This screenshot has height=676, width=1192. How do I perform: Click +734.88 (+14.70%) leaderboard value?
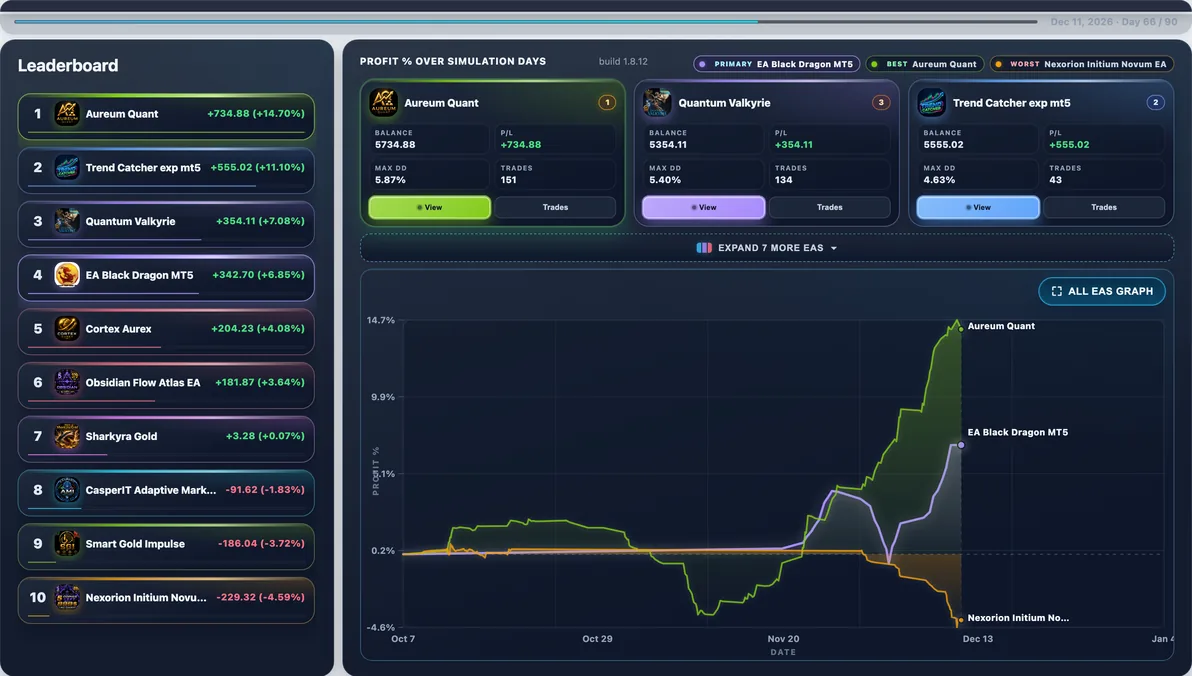[x=255, y=113]
